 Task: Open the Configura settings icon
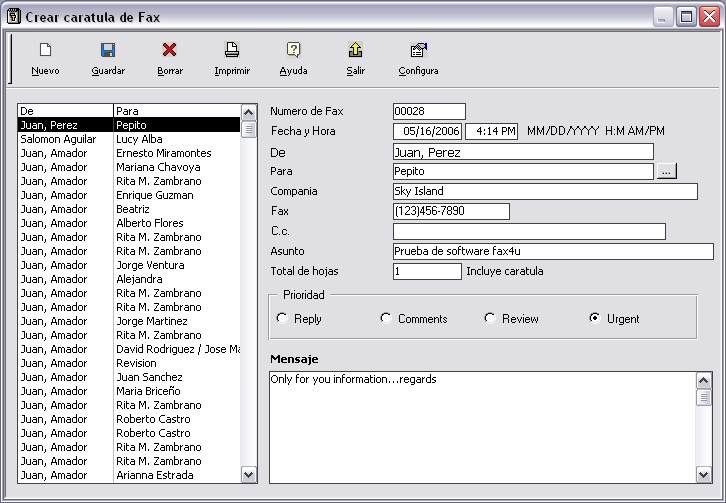pyautogui.click(x=419, y=50)
